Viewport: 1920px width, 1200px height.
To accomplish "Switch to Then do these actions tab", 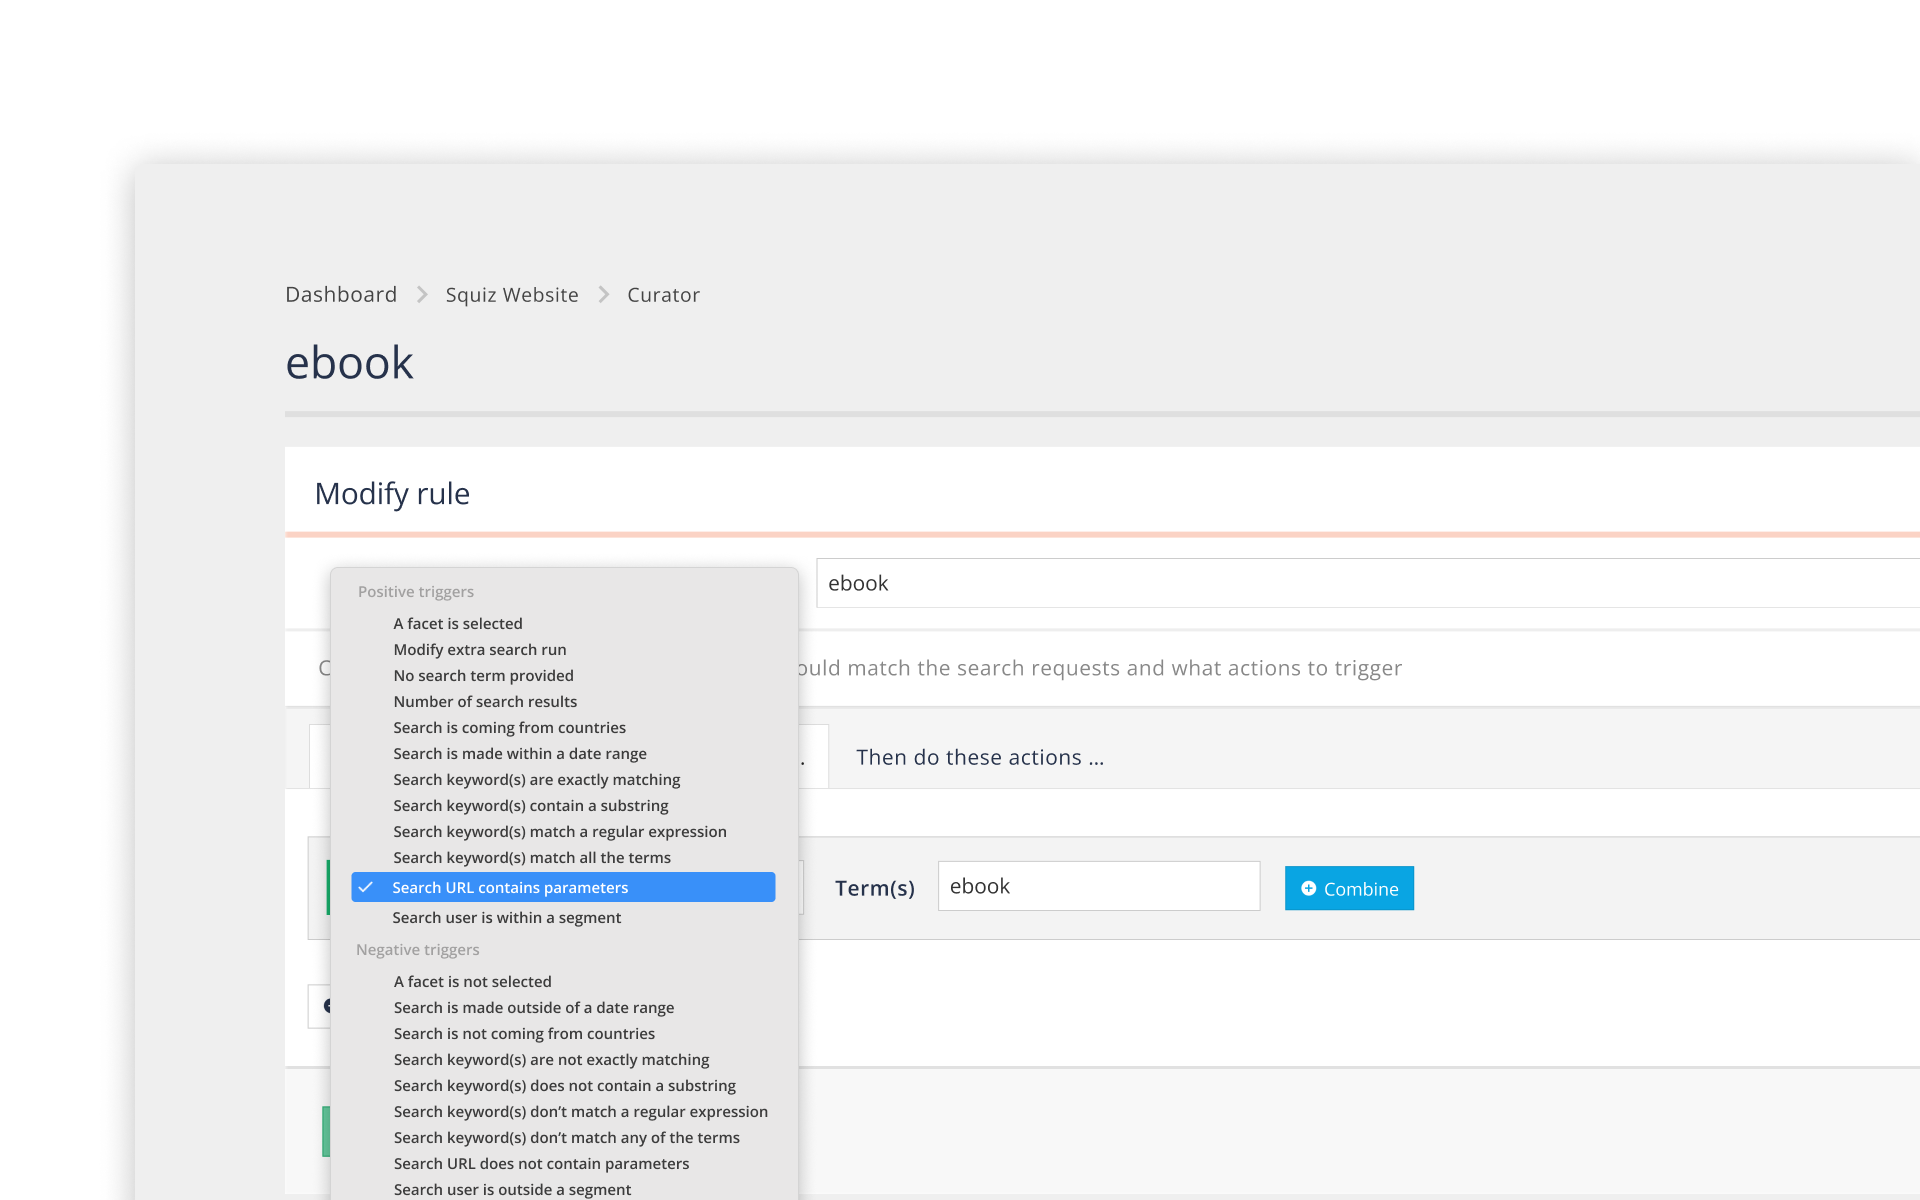I will [x=979, y=757].
